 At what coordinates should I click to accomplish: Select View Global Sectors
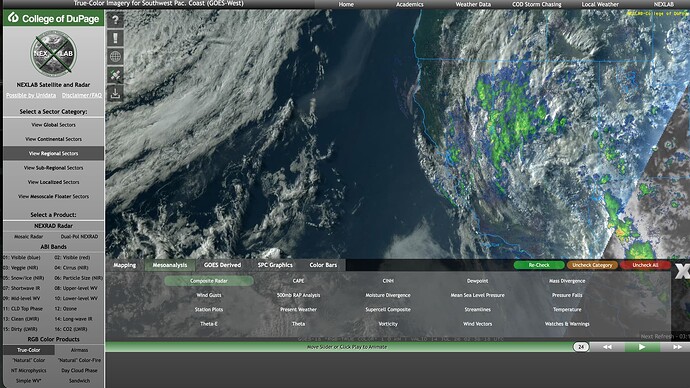click(x=54, y=125)
